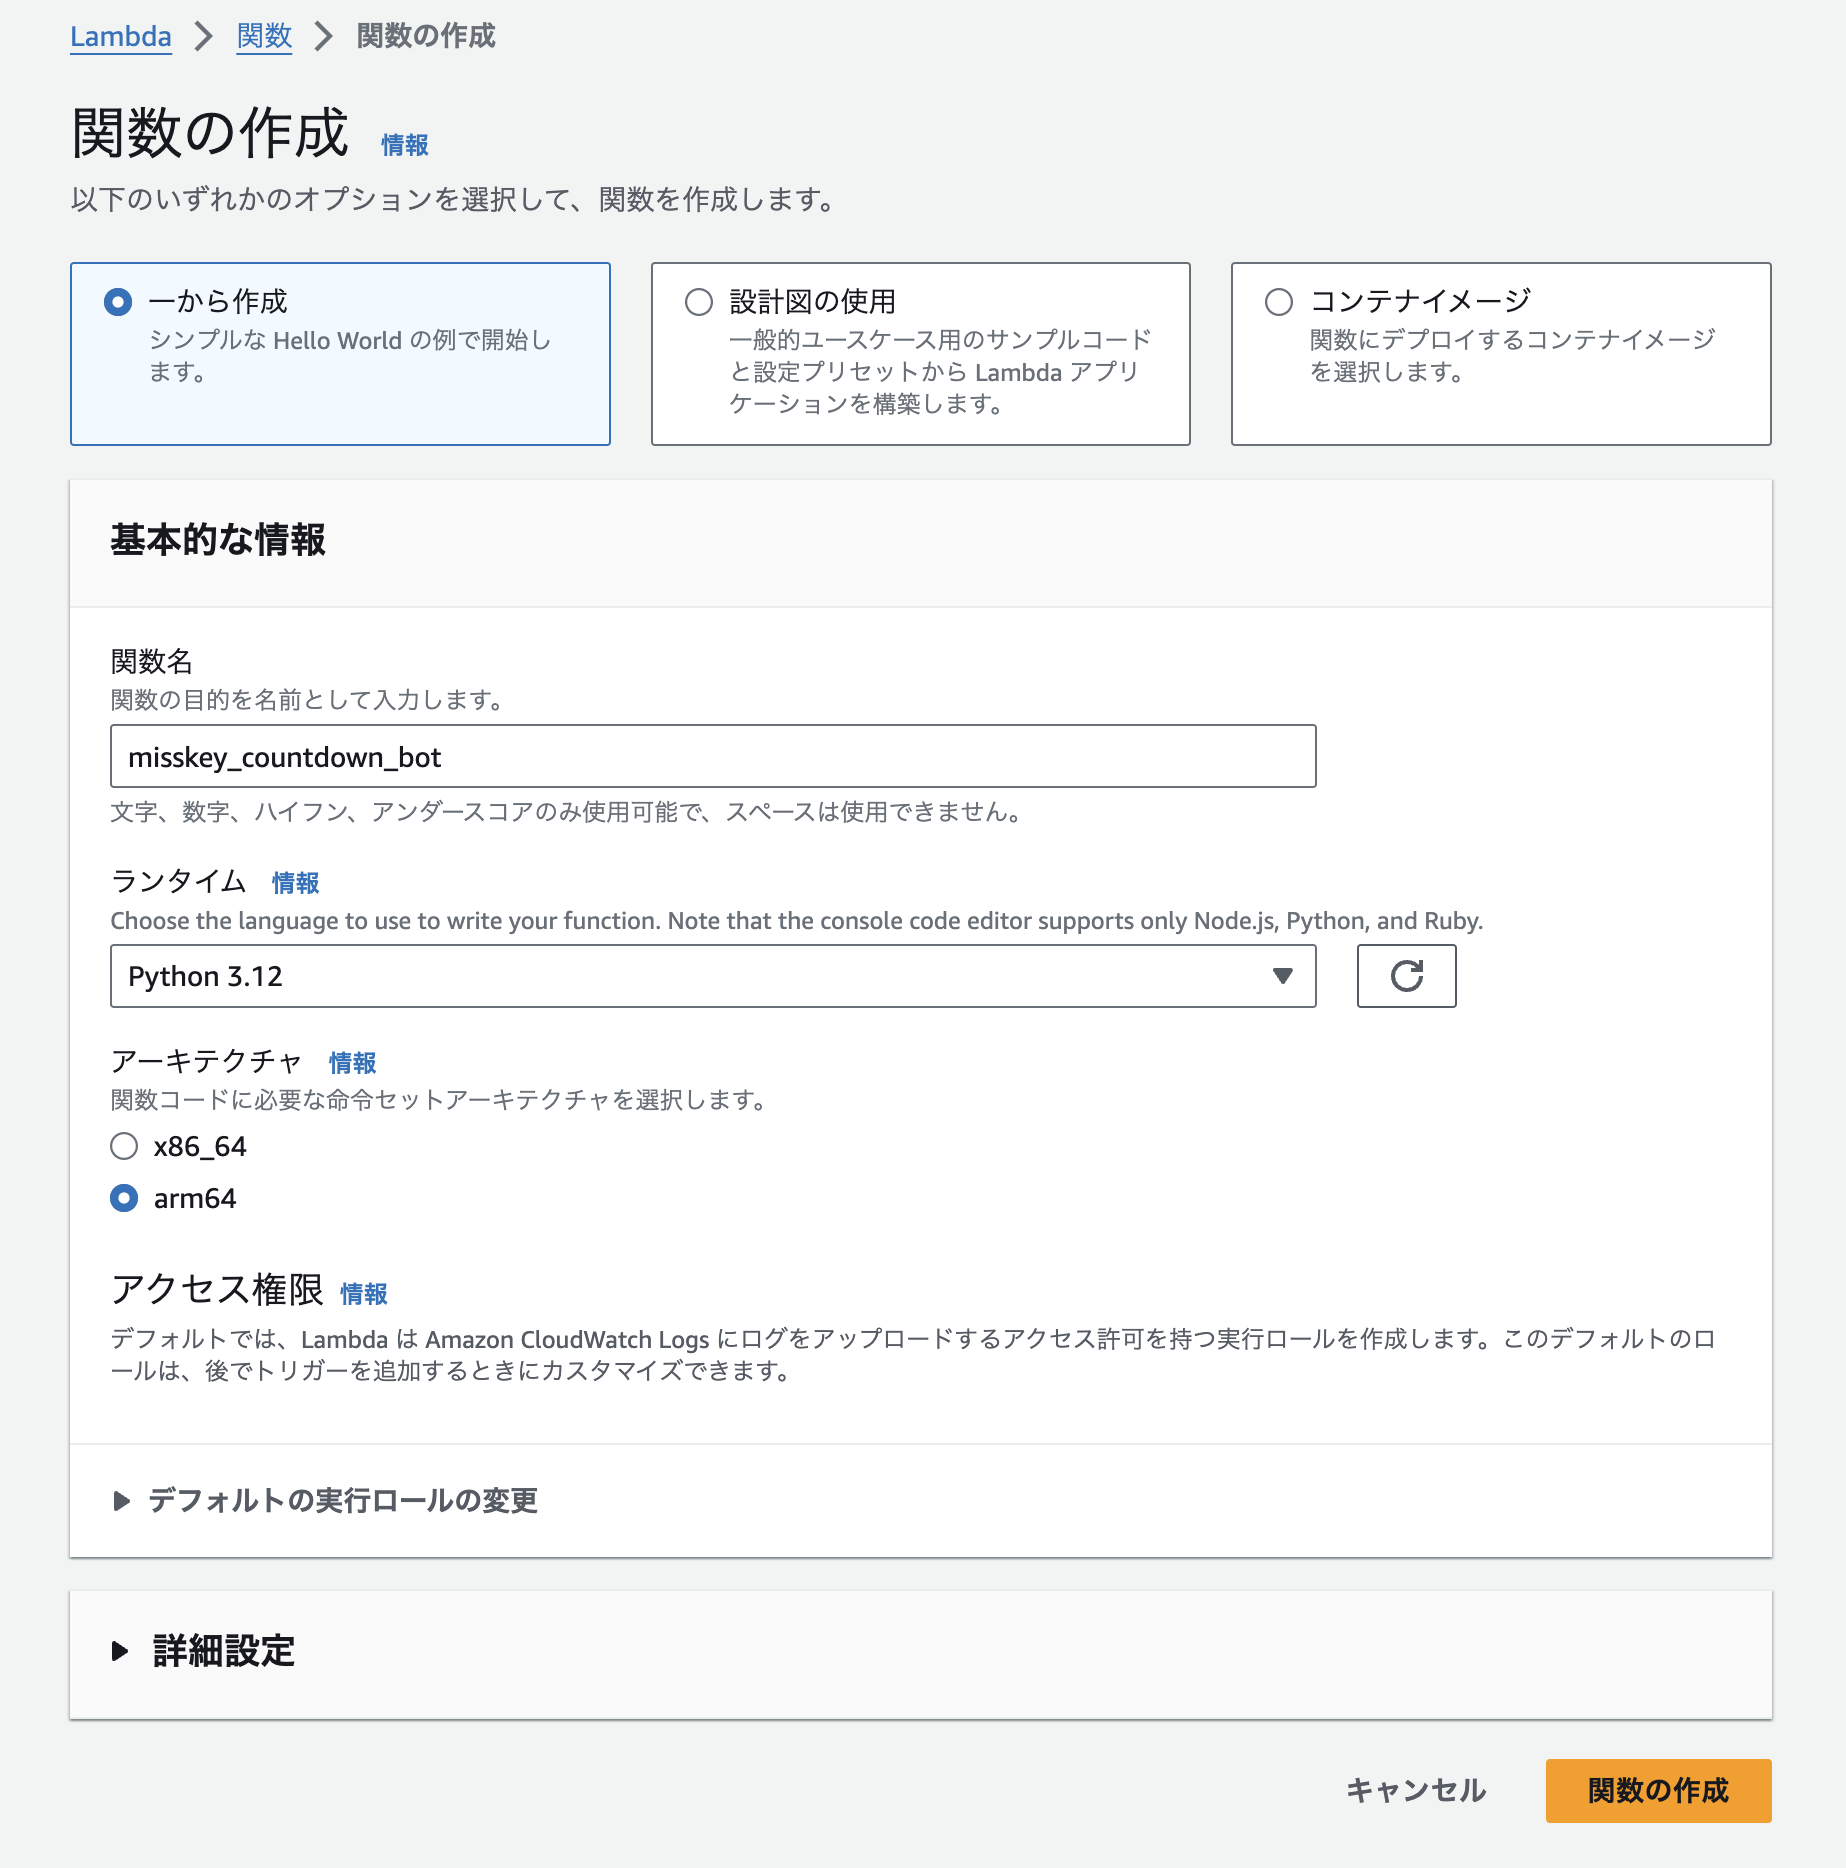The height and width of the screenshot is (1868, 1846).
Task: Open 情報 link next to アーキテクチャ
Action: click(x=353, y=1063)
